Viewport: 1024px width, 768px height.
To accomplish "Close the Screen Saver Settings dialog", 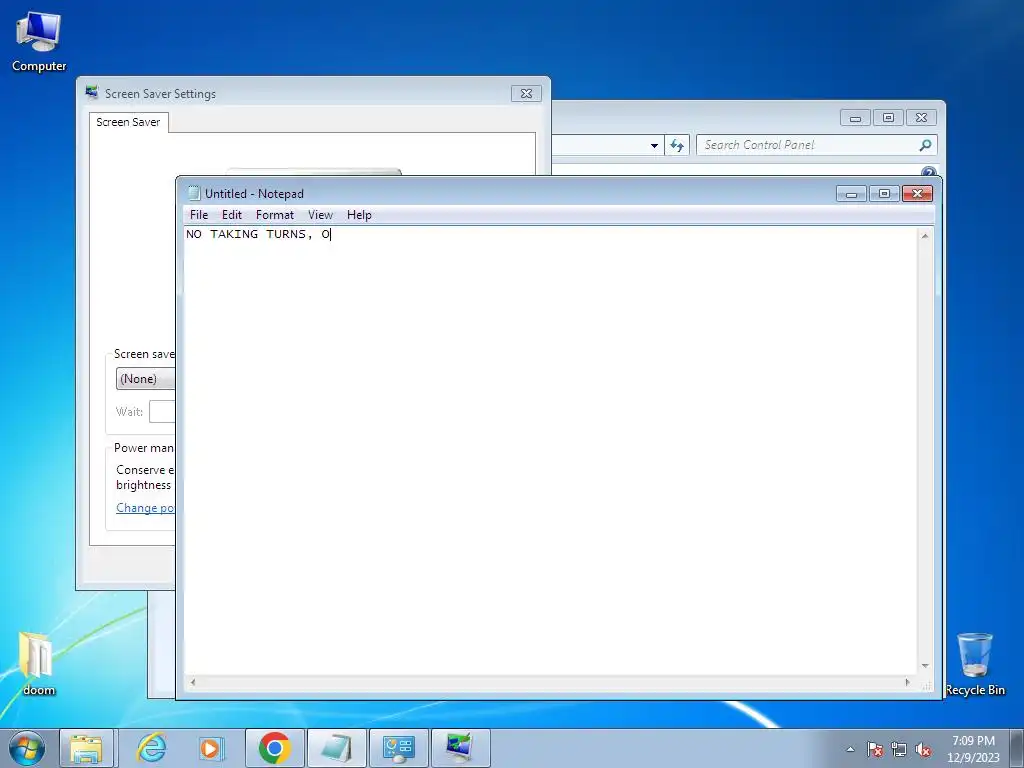I will point(526,93).
